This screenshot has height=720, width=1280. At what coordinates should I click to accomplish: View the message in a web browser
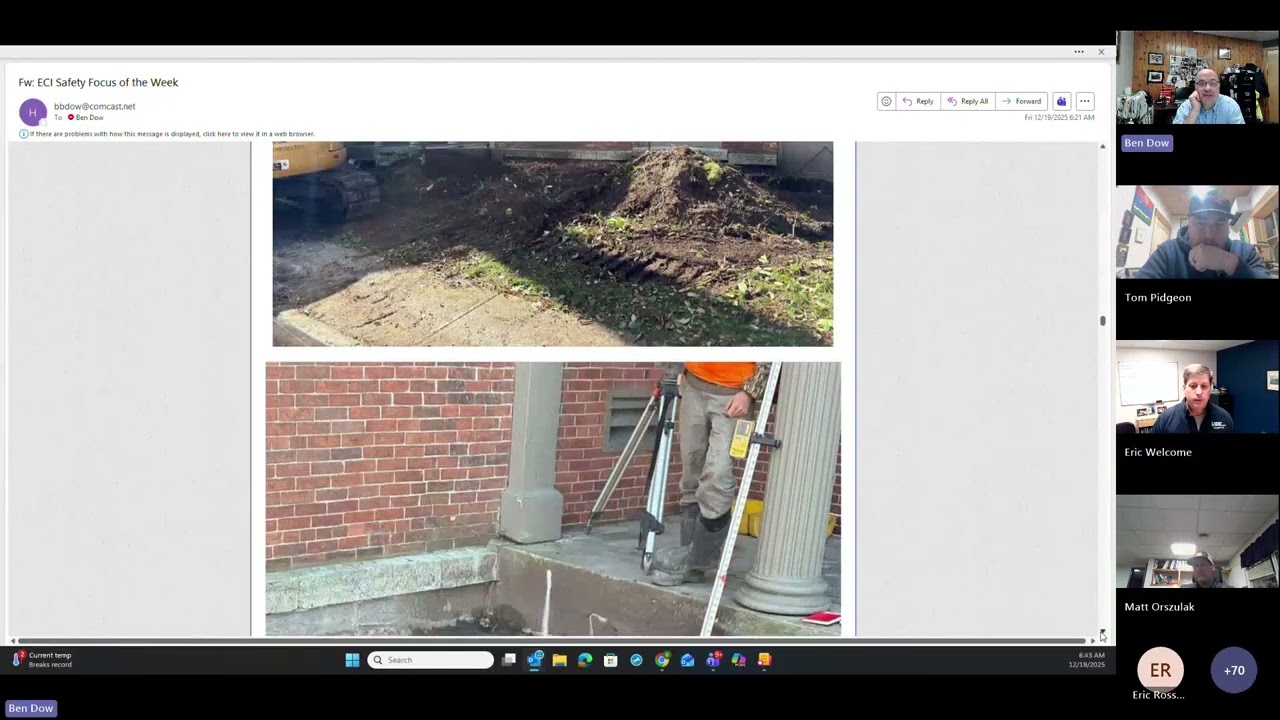[172, 134]
